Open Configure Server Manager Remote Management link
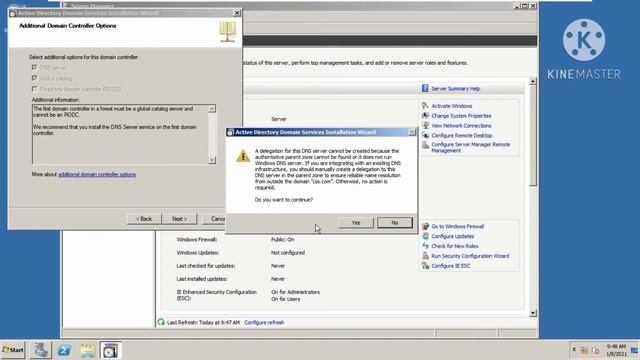Viewport: 640px width, 360px height. tap(471, 147)
